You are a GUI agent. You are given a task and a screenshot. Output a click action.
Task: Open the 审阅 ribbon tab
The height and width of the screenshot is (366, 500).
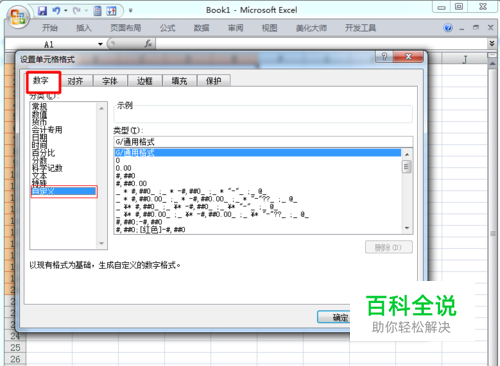click(x=235, y=28)
